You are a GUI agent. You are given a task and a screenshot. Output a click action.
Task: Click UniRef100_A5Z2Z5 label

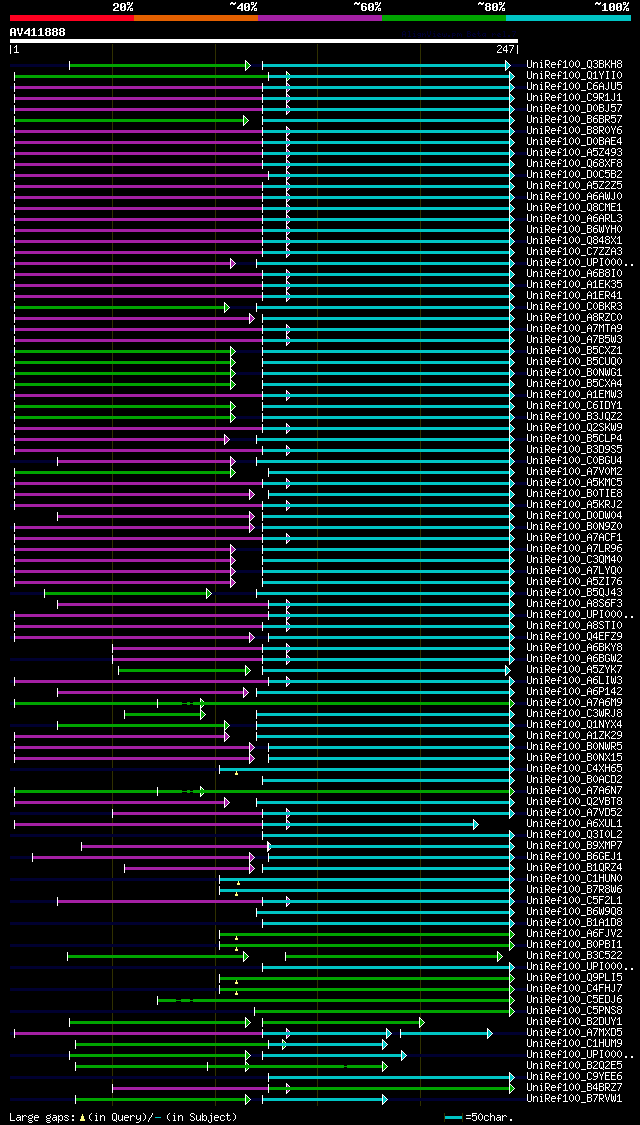pos(574,185)
